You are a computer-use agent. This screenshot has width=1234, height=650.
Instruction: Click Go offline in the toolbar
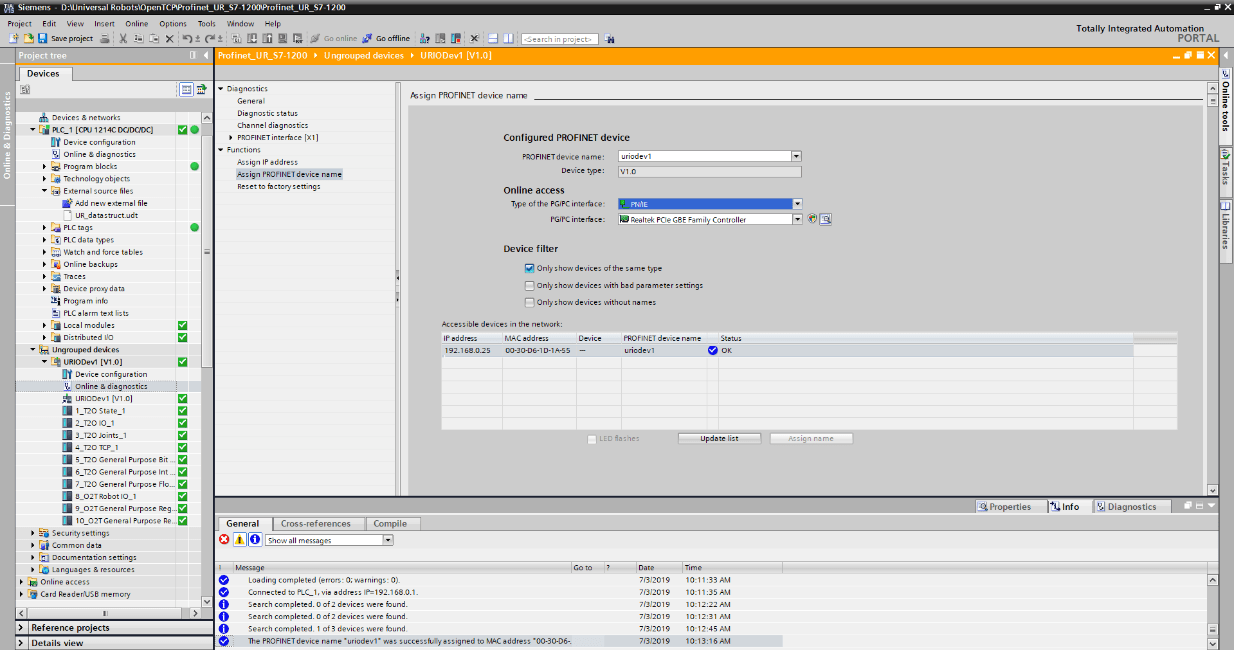coord(387,38)
